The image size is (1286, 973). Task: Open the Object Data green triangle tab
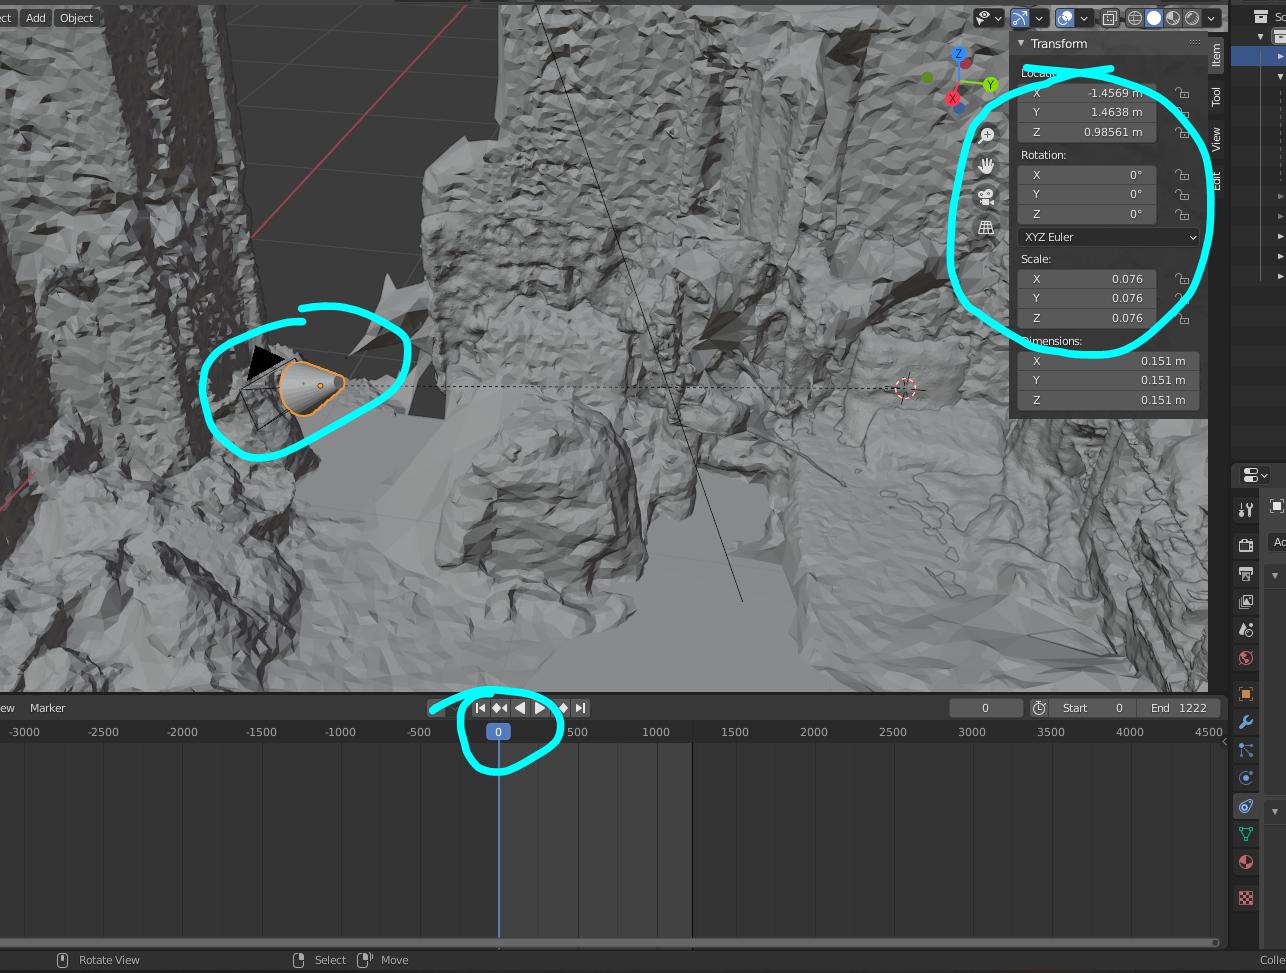(x=1246, y=834)
